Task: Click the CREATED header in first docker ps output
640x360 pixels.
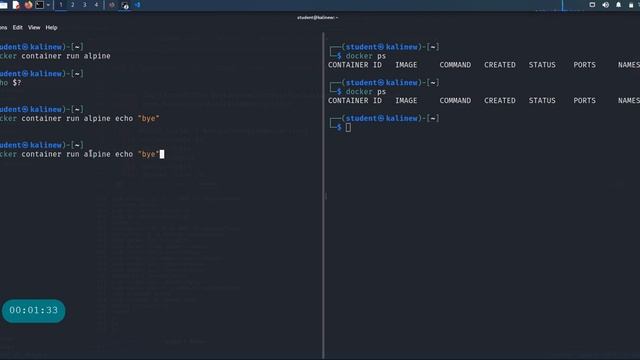Action: coord(500,65)
